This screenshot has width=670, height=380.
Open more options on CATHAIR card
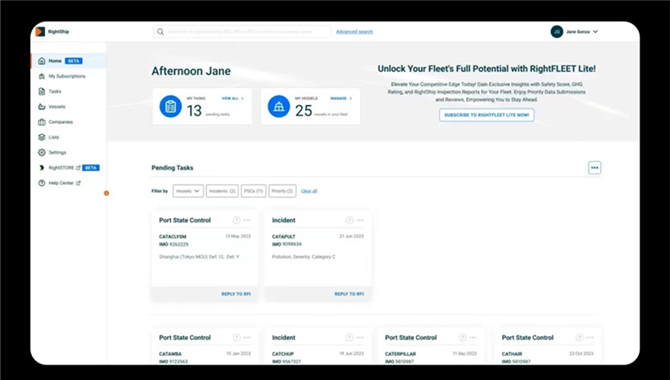(590, 338)
